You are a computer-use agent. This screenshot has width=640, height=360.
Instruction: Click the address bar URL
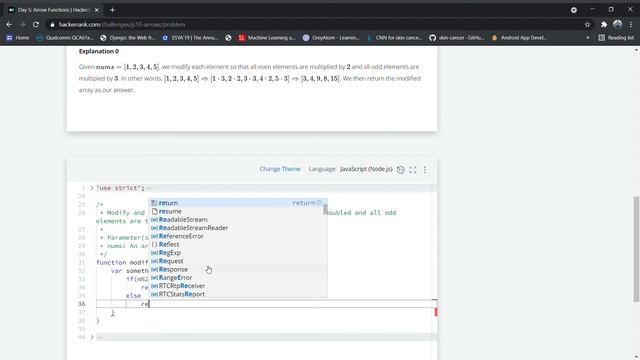[122, 24]
